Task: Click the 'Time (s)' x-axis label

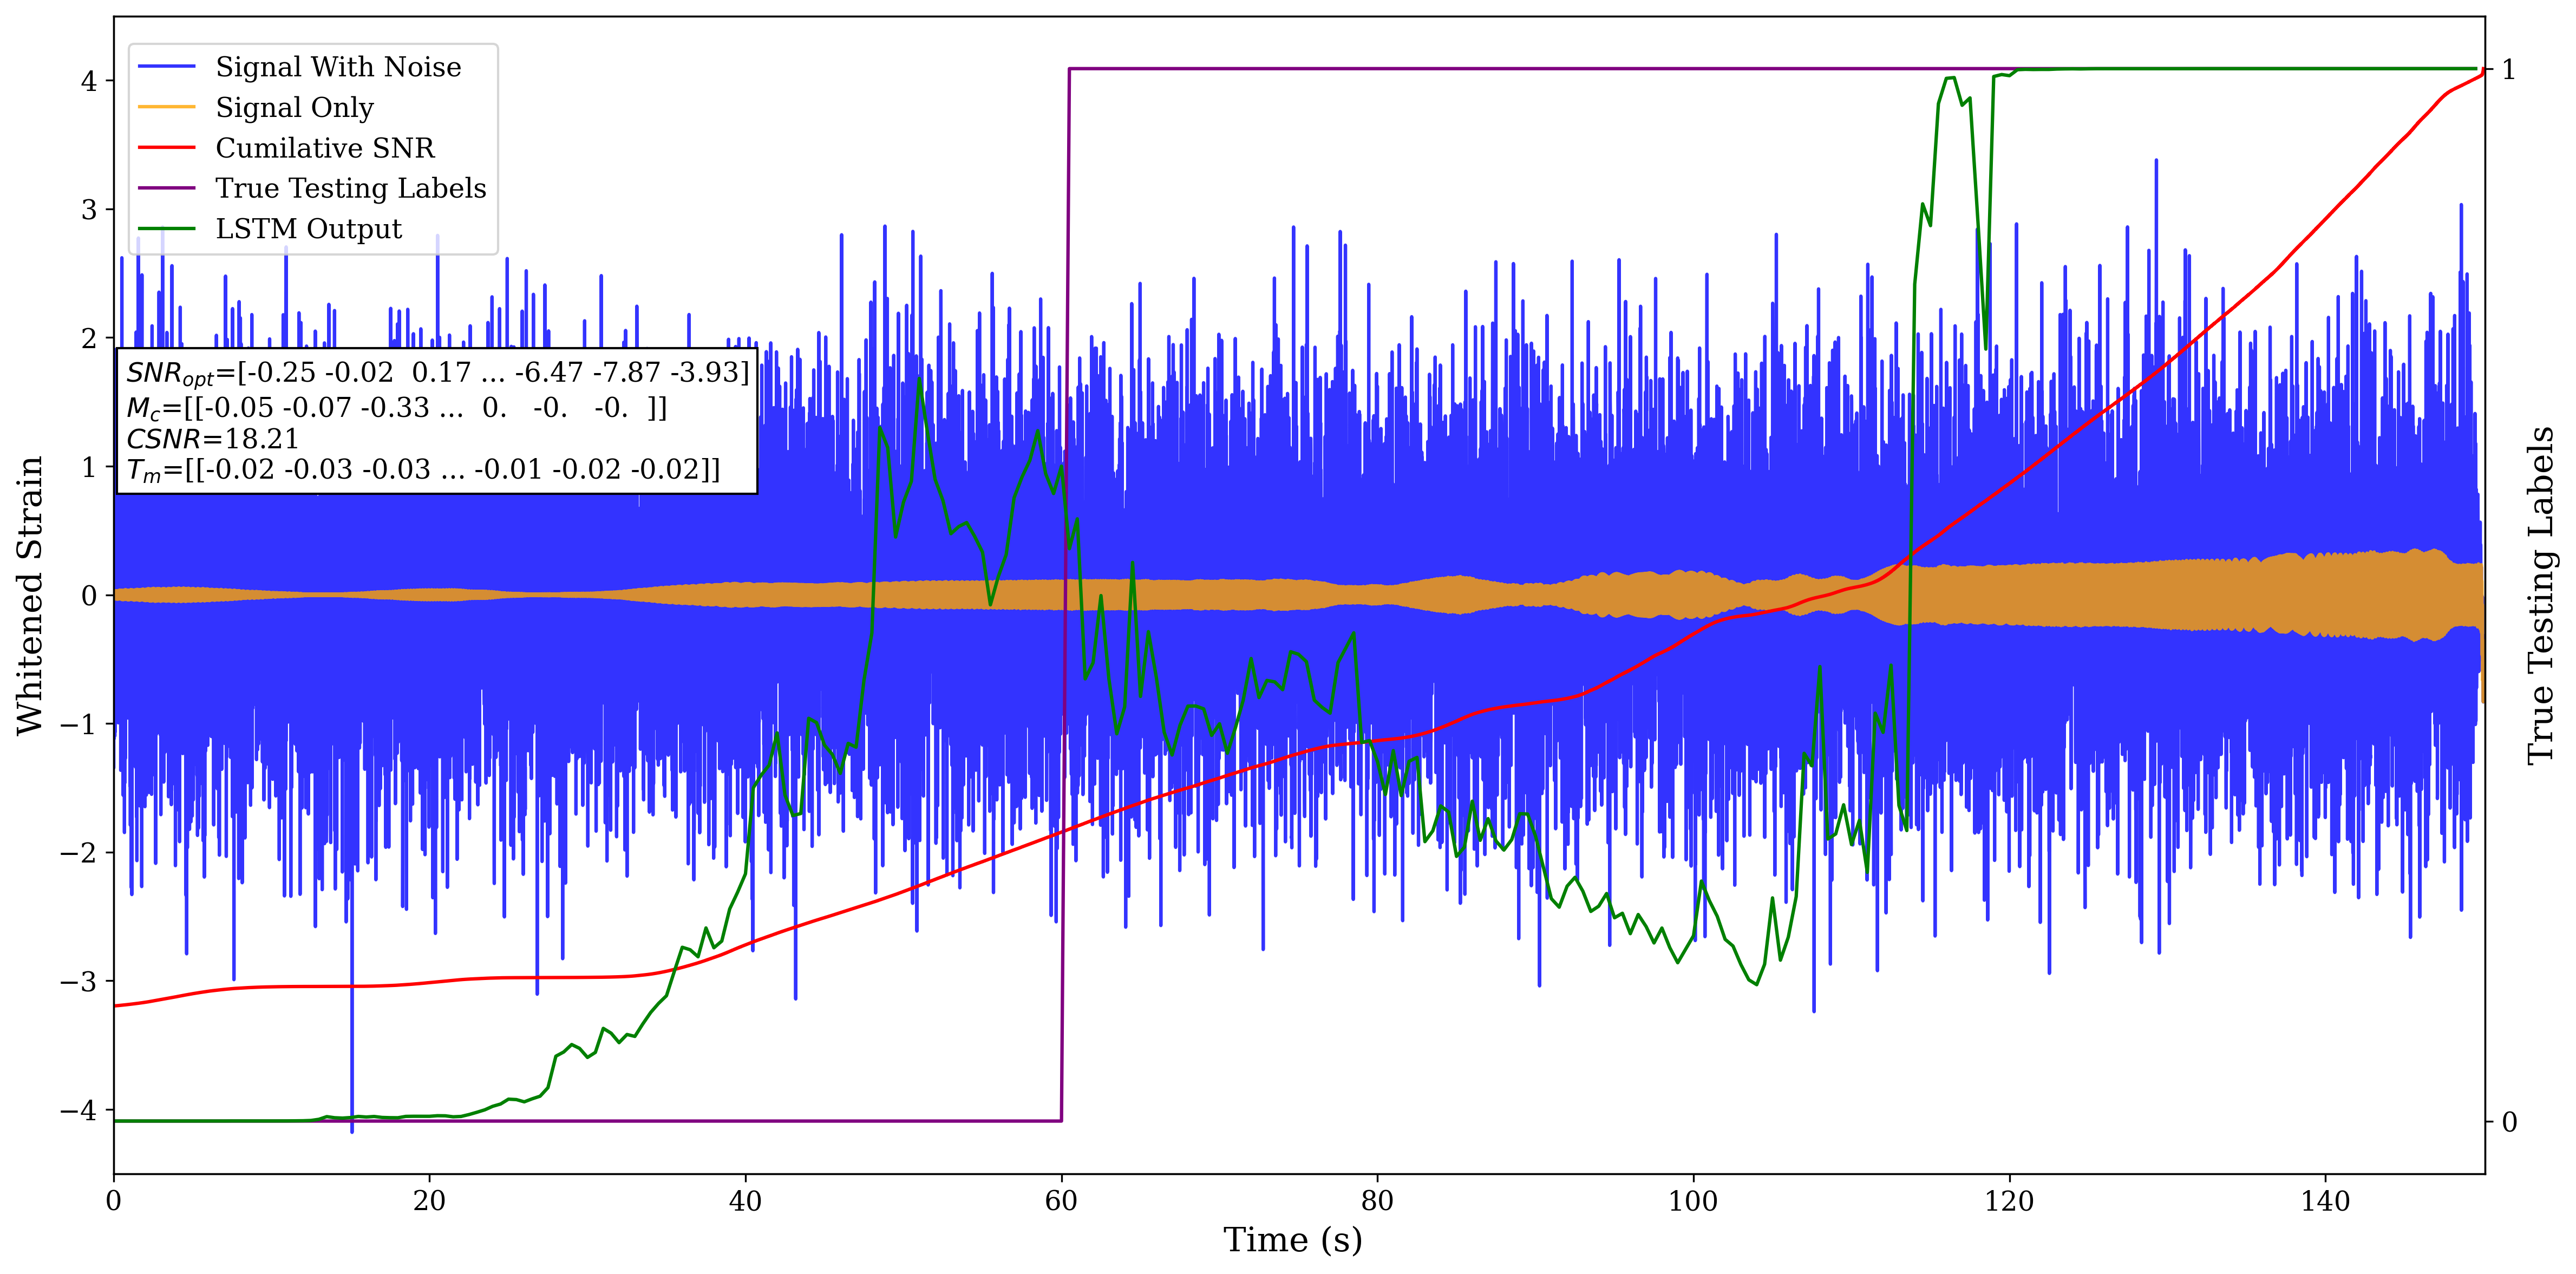Action: click(1292, 1240)
